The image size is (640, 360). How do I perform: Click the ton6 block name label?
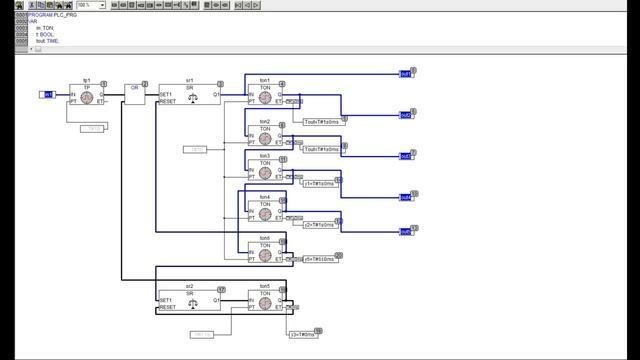tap(265, 238)
